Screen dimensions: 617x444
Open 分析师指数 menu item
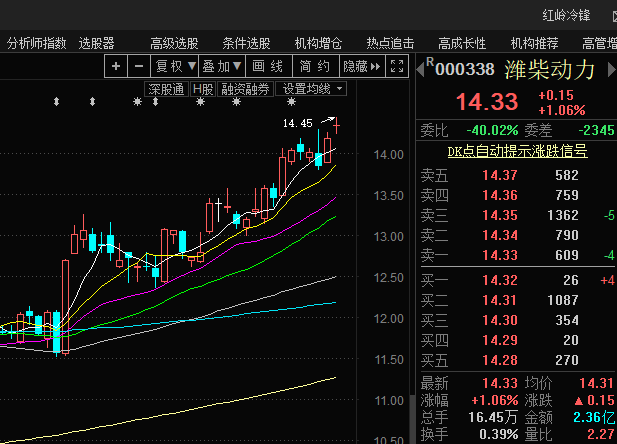37,43
